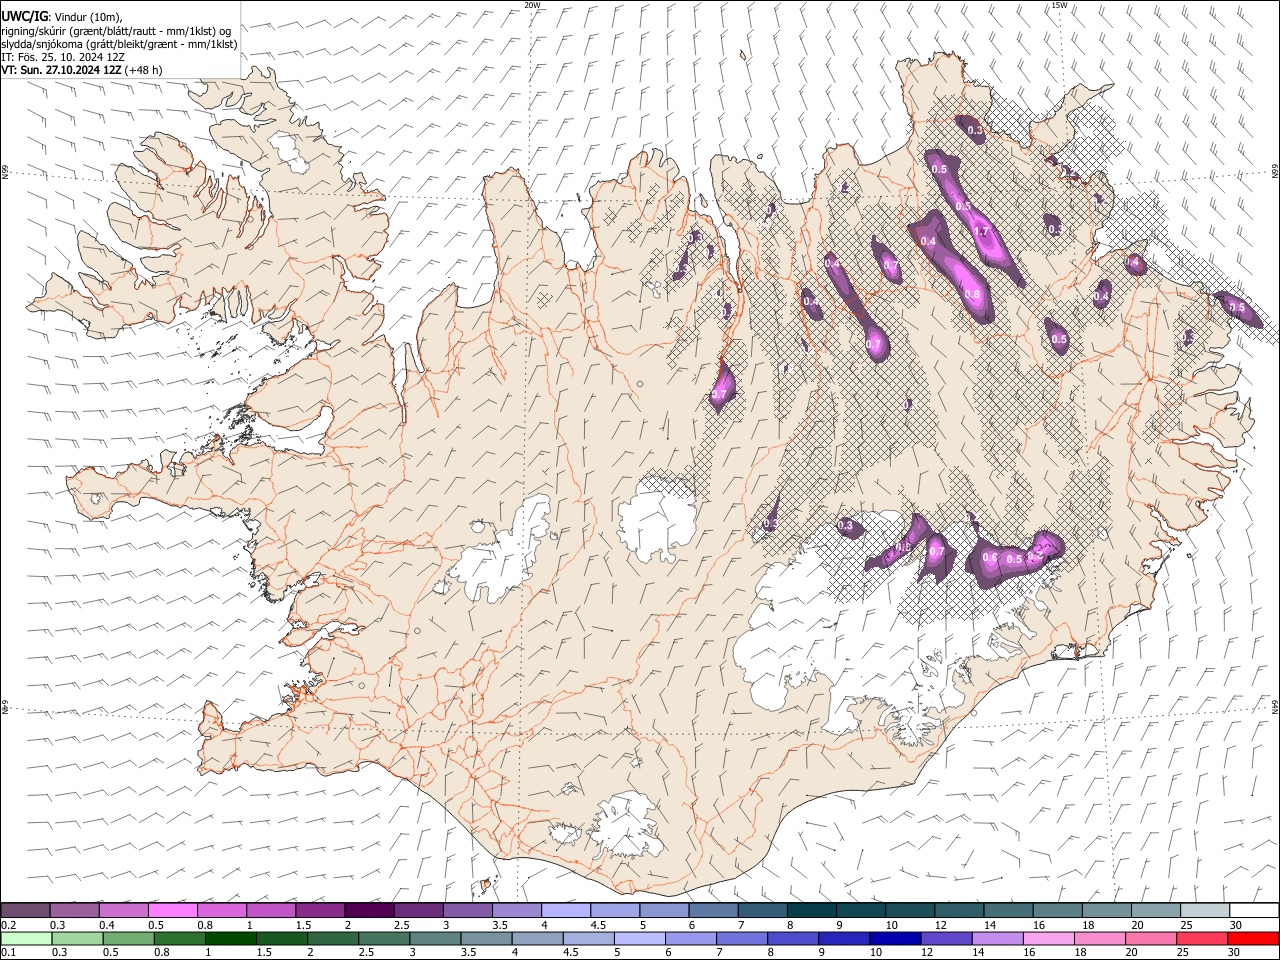The width and height of the screenshot is (1280, 960).
Task: Click the 0.6 snowfall value on the map
Action: tap(991, 557)
